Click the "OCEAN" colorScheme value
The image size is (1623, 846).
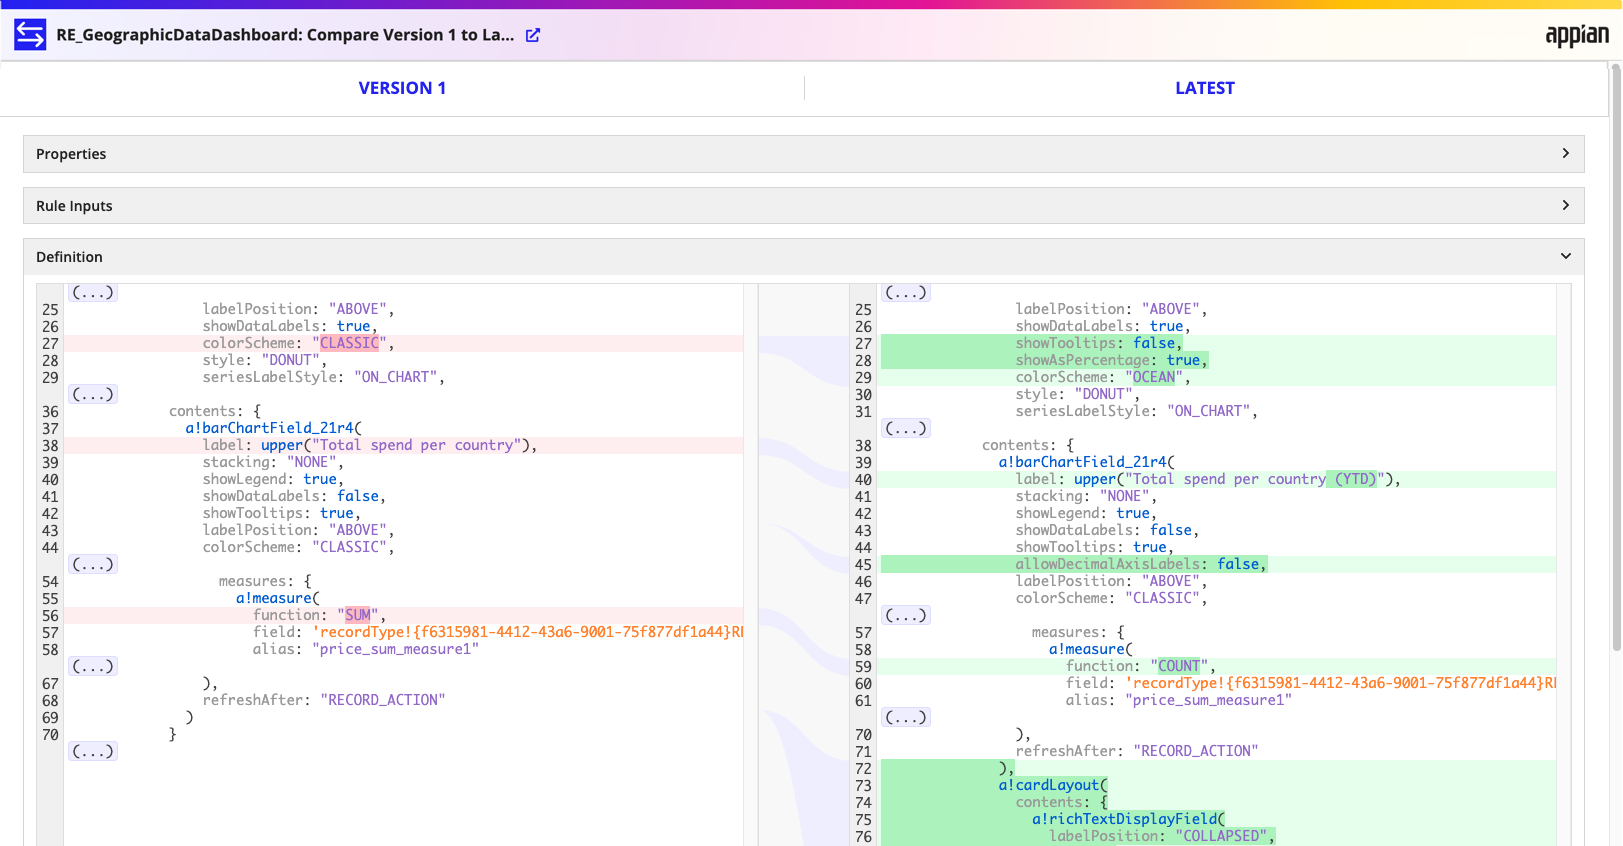point(1154,377)
